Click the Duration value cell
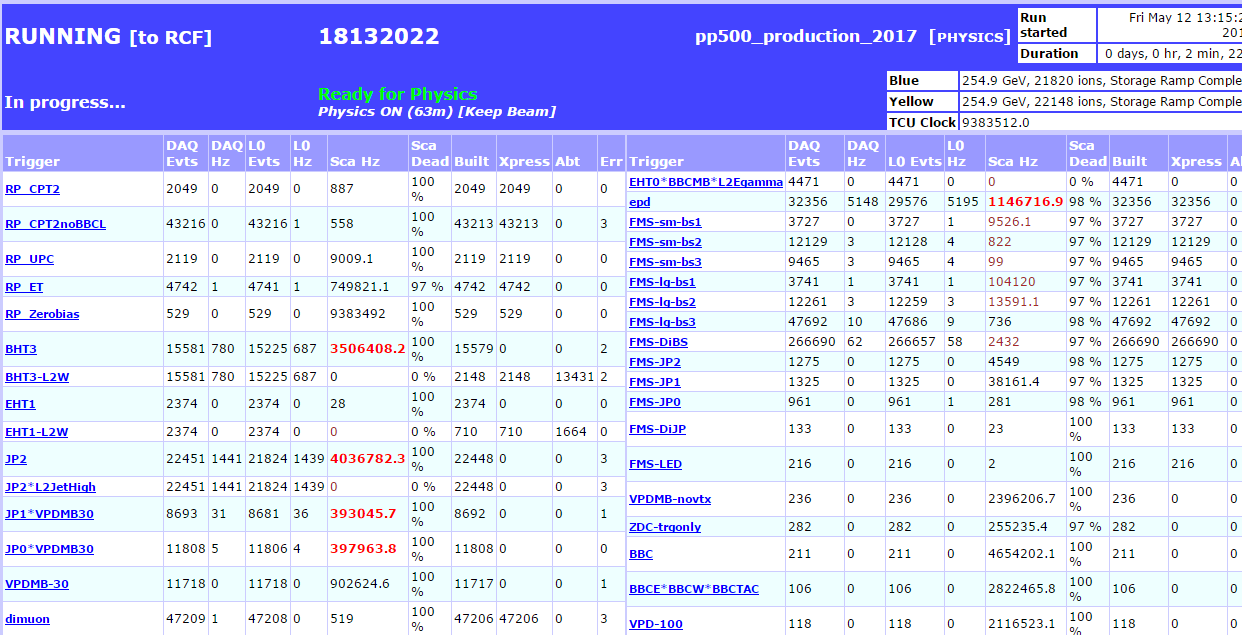Screen dimensions: 1242x635 [1169, 54]
